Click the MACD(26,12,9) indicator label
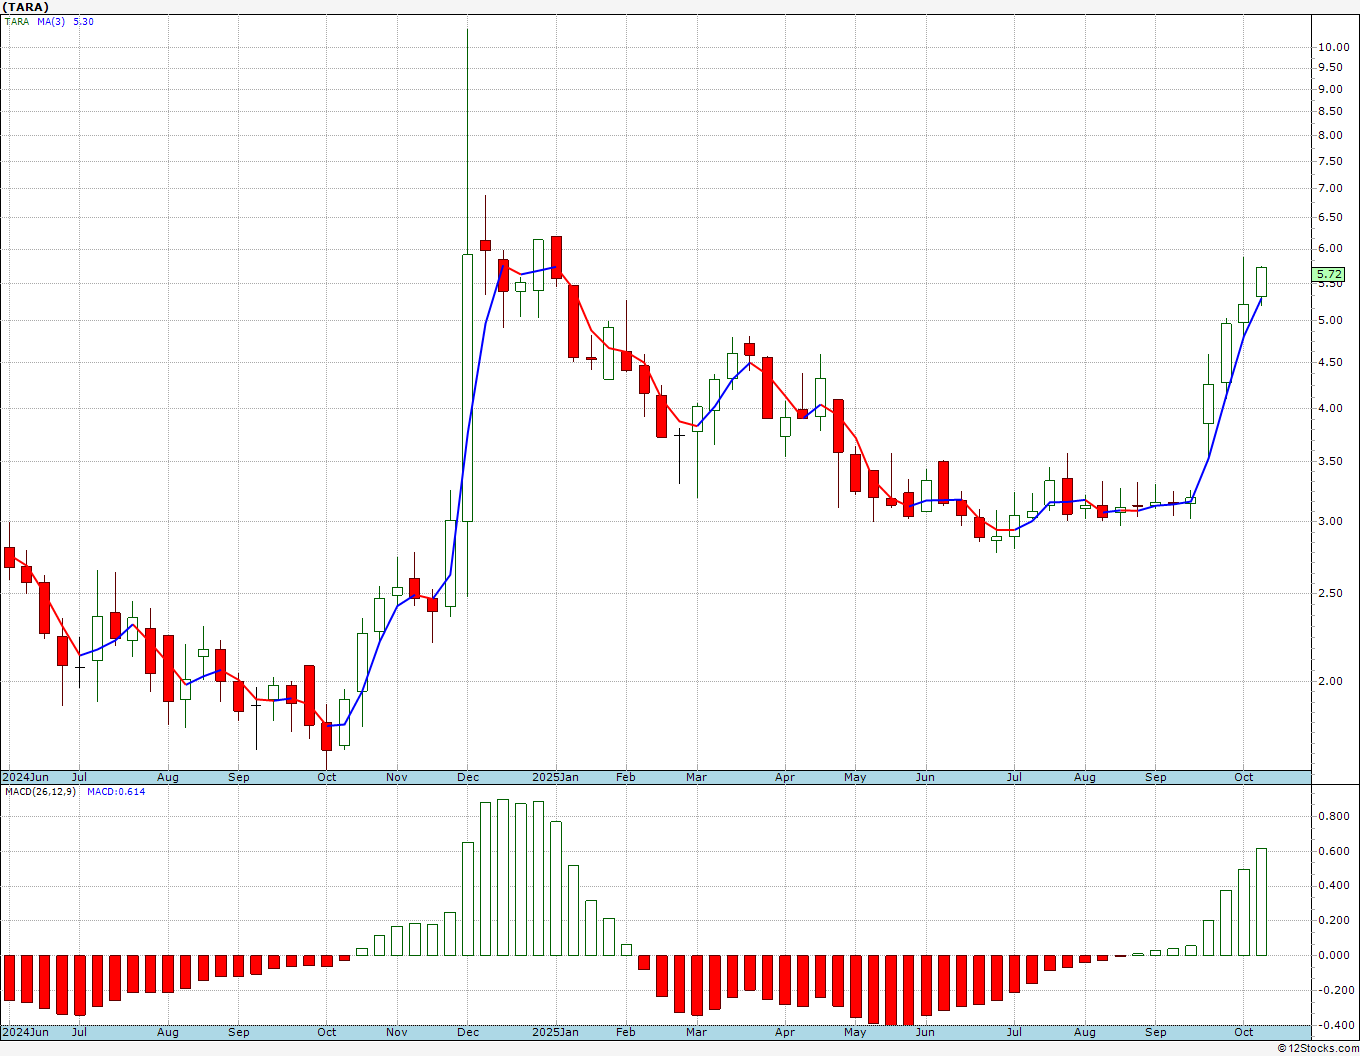 pyautogui.click(x=40, y=792)
